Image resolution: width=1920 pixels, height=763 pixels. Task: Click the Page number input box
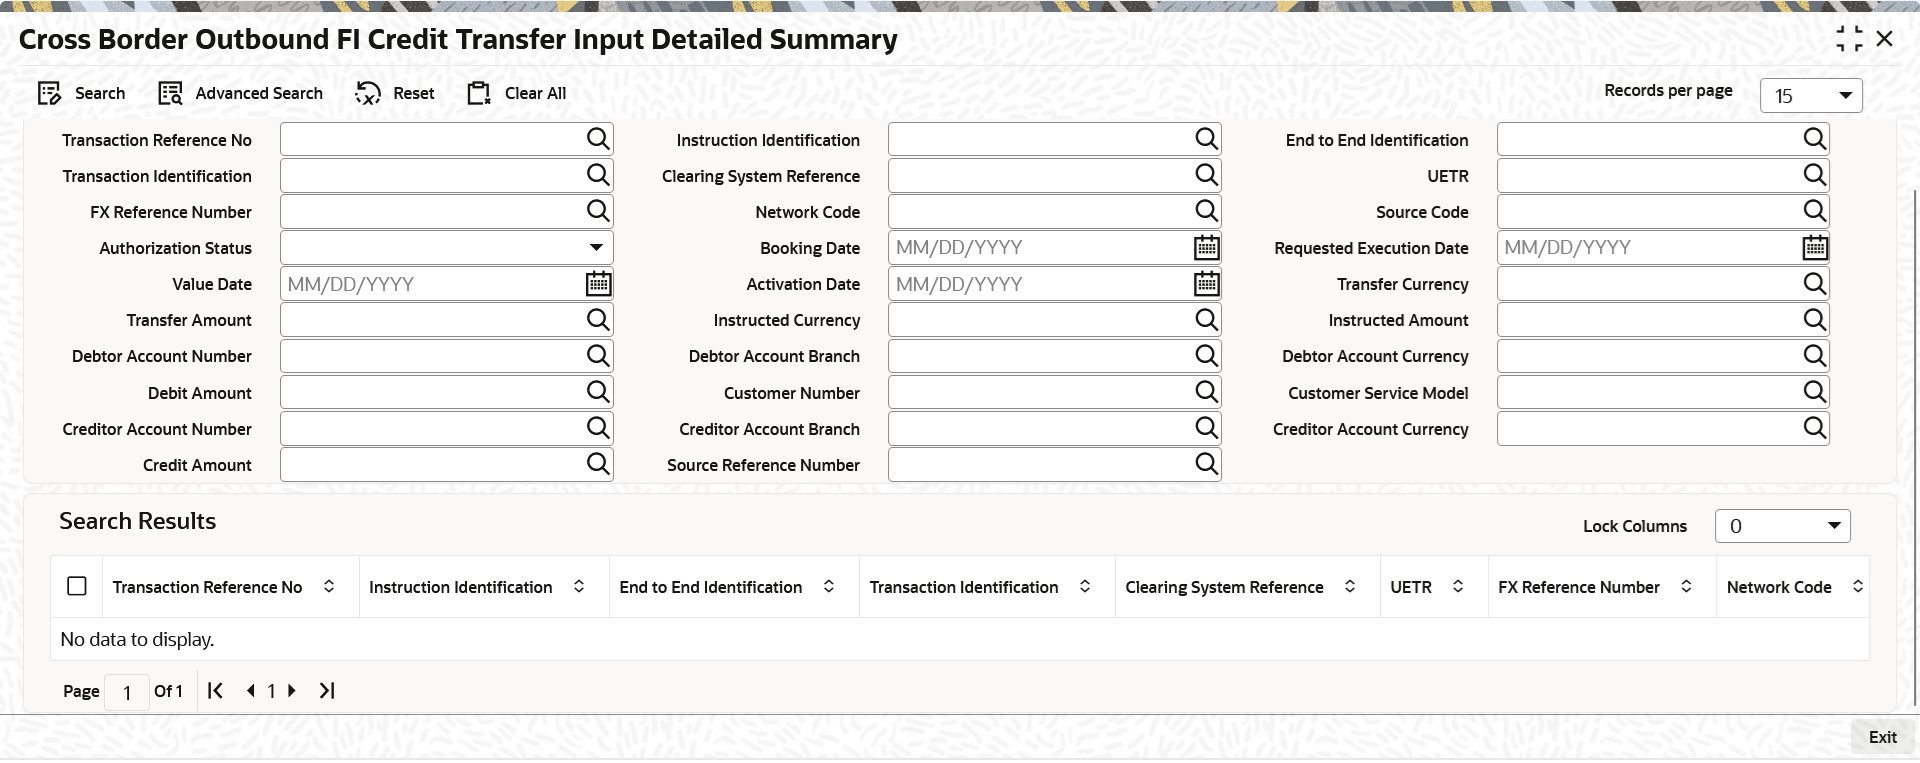pos(127,692)
